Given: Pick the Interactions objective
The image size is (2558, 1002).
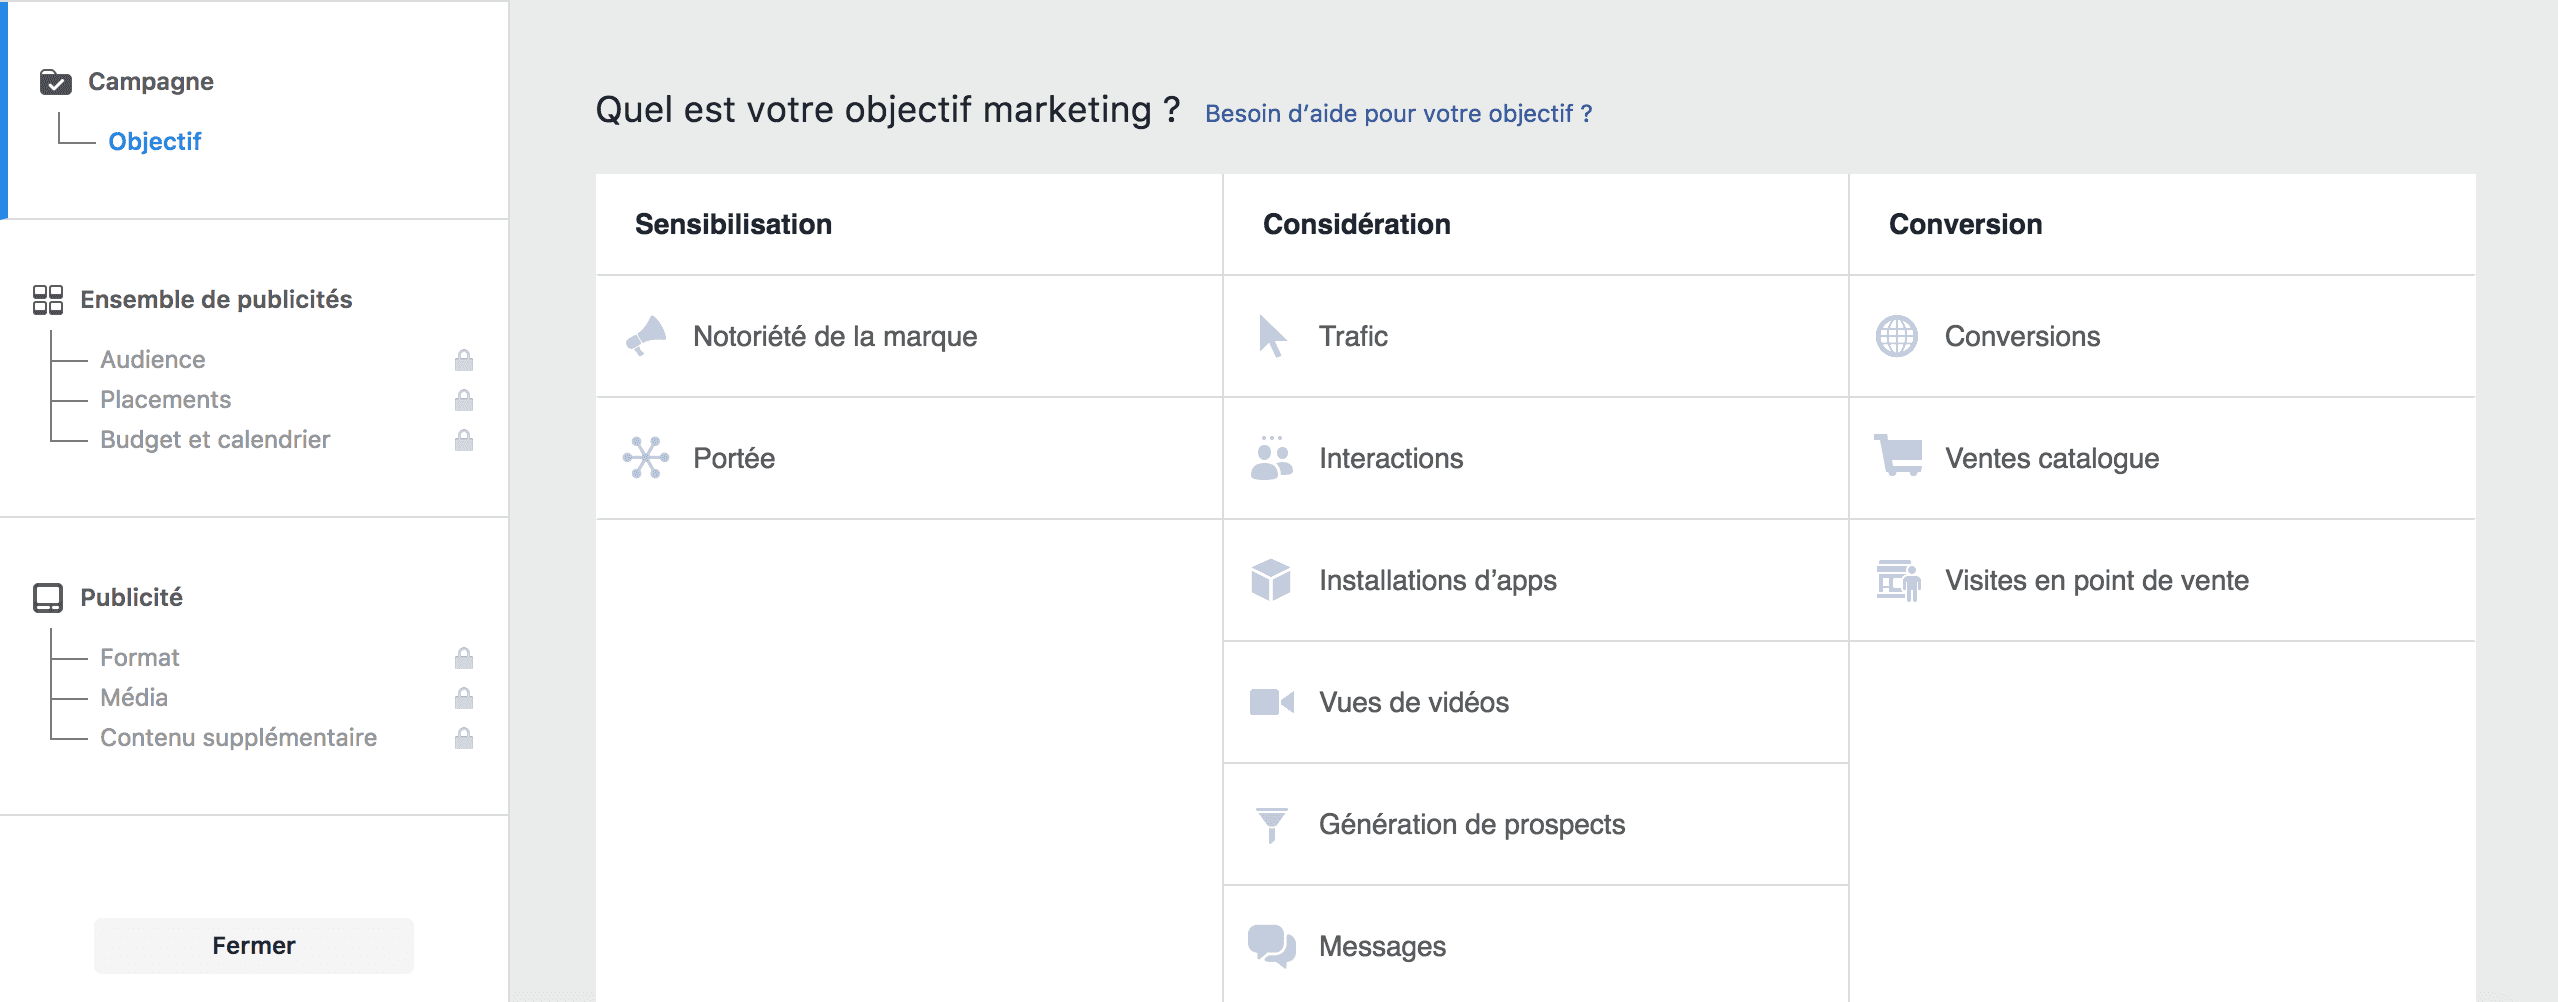Looking at the screenshot, I should (x=1536, y=458).
